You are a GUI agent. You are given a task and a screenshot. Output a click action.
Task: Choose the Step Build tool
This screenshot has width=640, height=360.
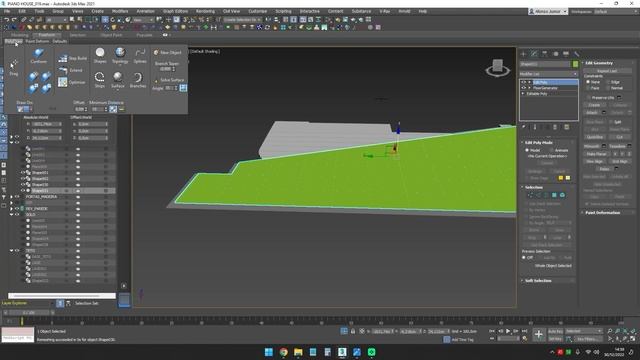72,58
